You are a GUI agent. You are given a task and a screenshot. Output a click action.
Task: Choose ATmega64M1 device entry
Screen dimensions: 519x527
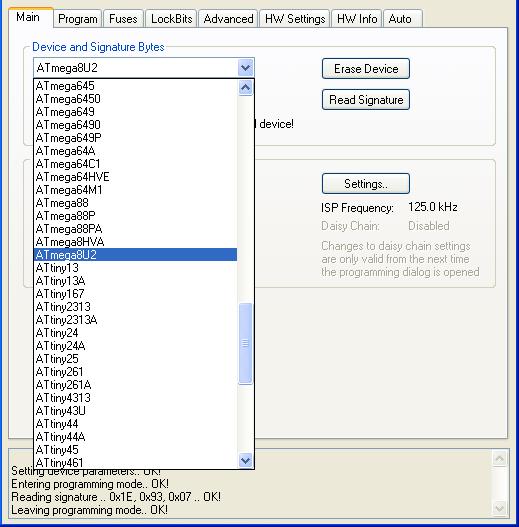point(135,190)
